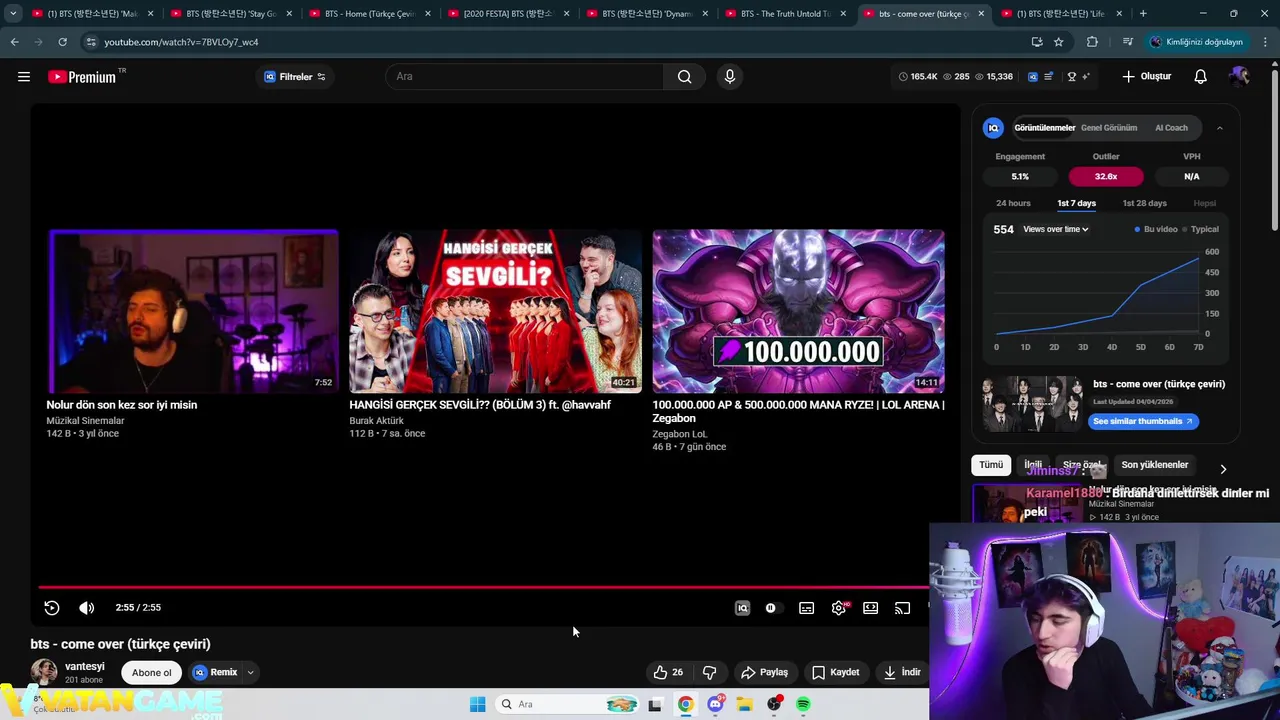Viewport: 1280px width, 720px height.
Task: Select the 24 hours range tab
Action: (1013, 203)
